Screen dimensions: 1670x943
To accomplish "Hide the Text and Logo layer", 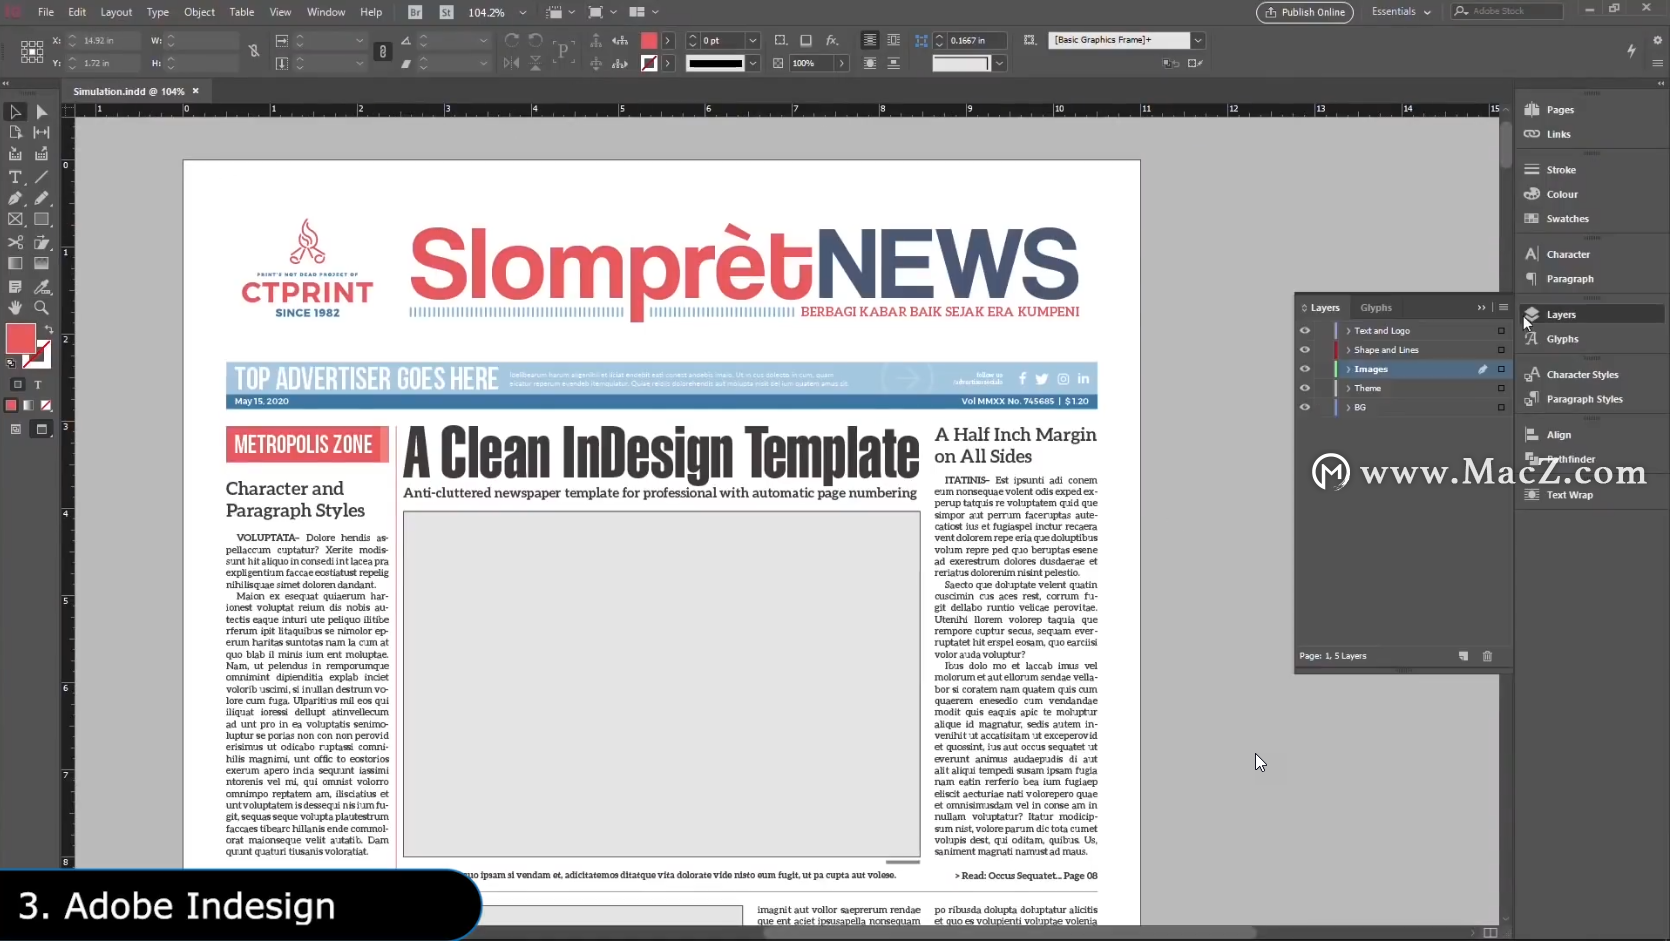I will pyautogui.click(x=1304, y=331).
